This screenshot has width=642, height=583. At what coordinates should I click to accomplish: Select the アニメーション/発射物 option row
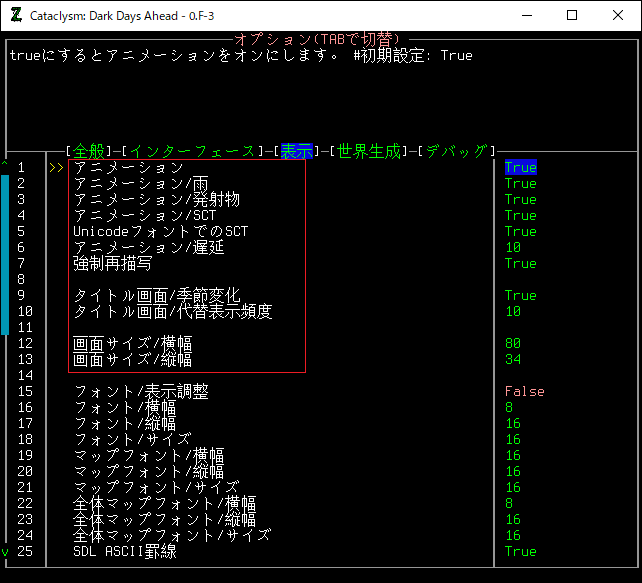(x=156, y=200)
